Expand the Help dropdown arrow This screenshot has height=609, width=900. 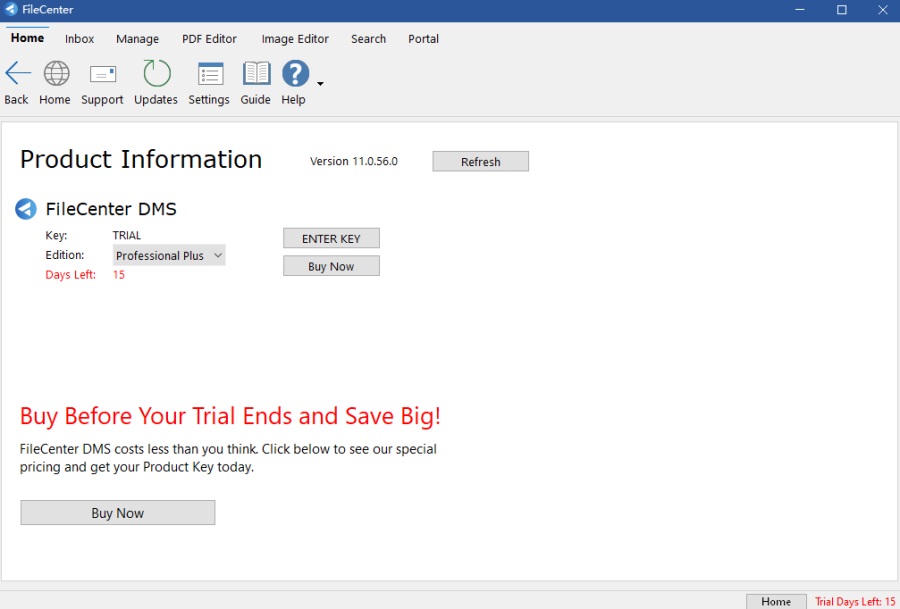[x=320, y=84]
